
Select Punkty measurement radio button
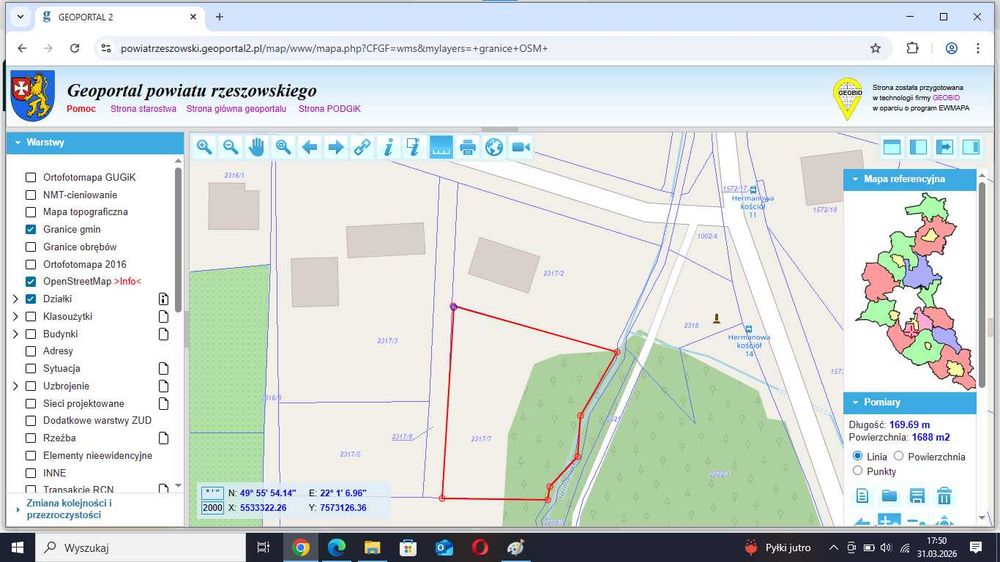point(858,471)
